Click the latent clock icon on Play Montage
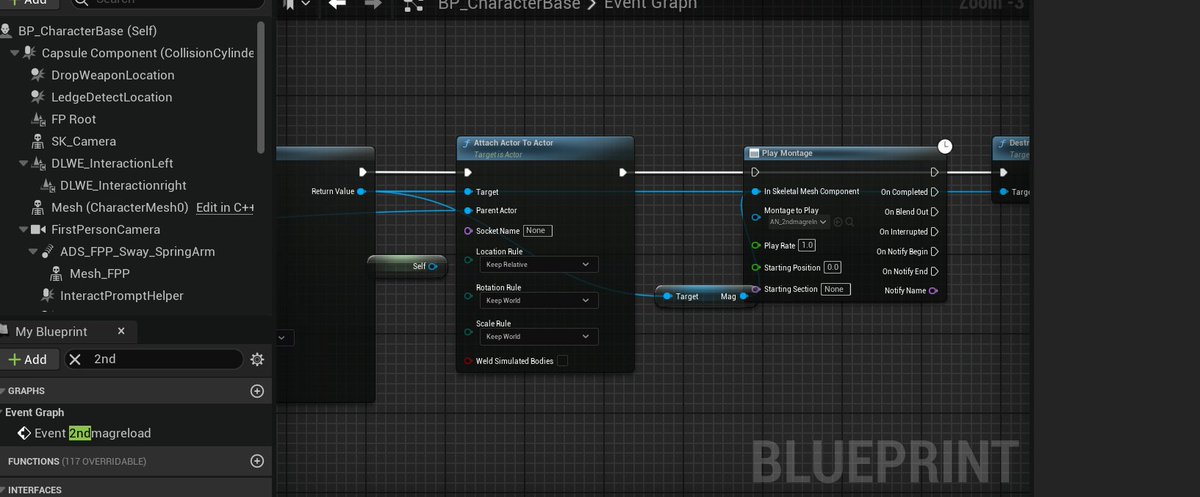This screenshot has height=497, width=1200. [x=944, y=146]
